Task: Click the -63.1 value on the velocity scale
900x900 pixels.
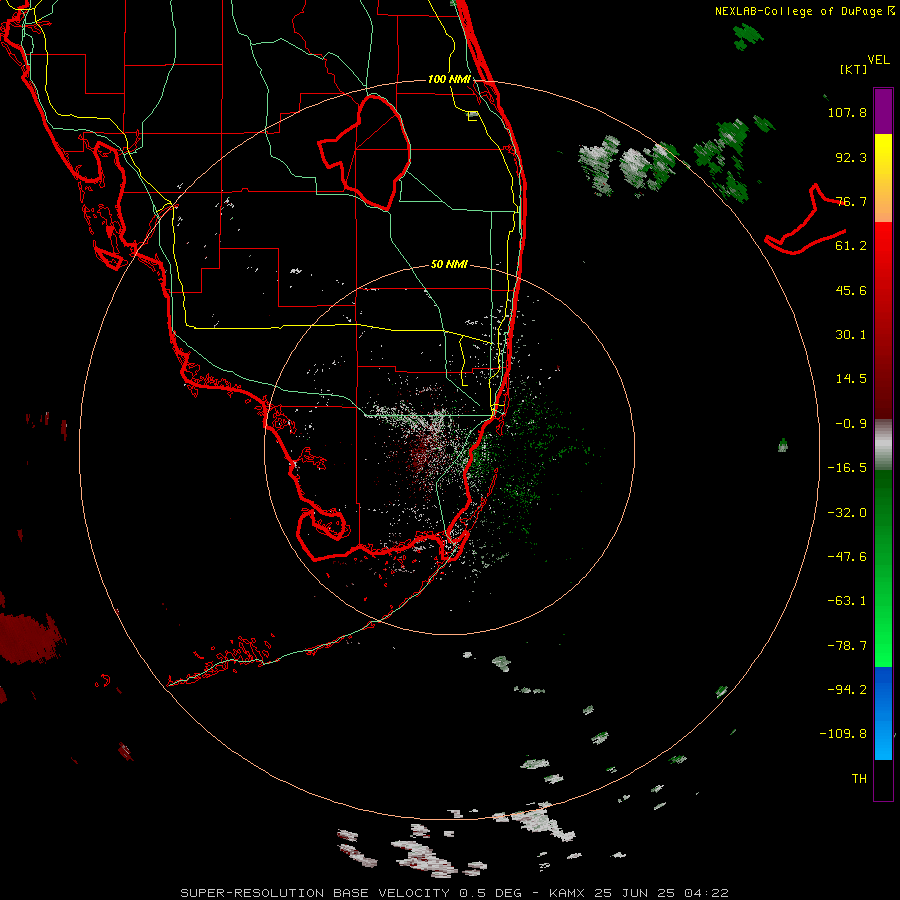Action: point(847,601)
